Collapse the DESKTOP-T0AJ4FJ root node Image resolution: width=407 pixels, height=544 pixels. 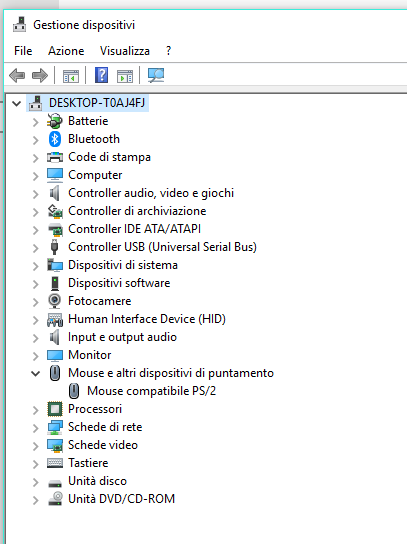pos(16,103)
